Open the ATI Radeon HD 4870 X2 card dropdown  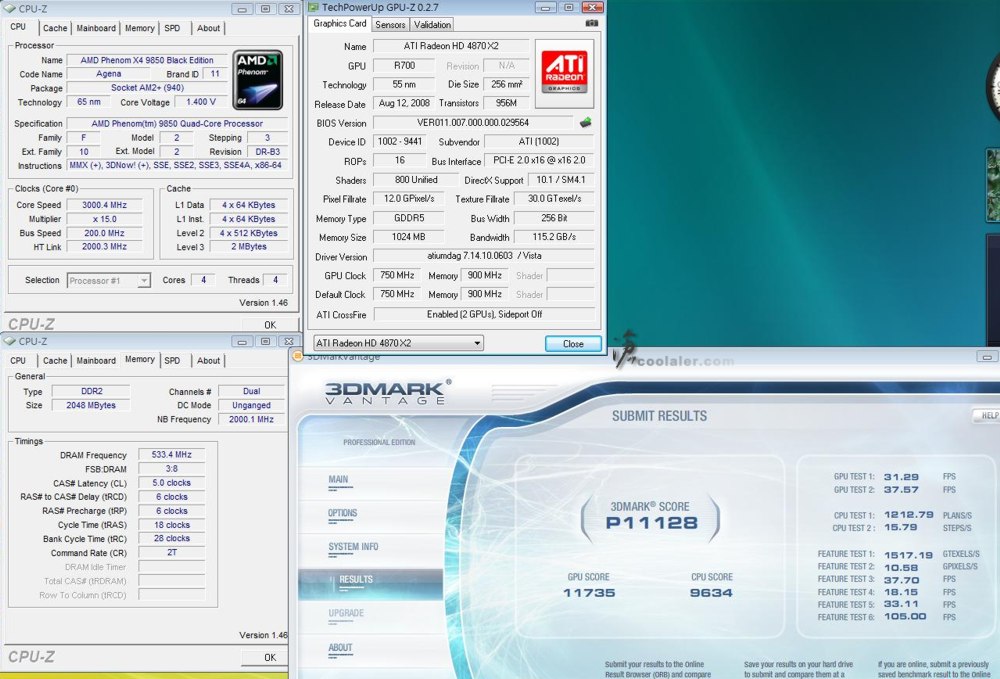(398, 343)
